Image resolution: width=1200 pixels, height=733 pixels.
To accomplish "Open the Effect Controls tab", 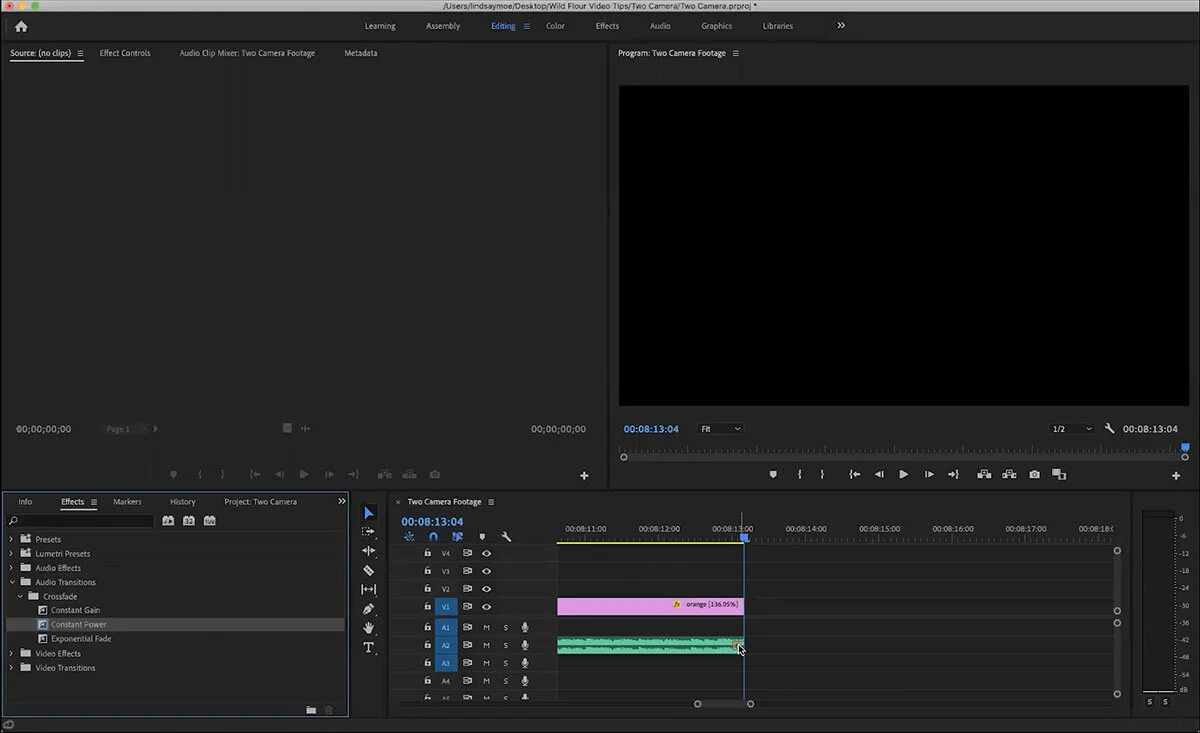I will [125, 53].
